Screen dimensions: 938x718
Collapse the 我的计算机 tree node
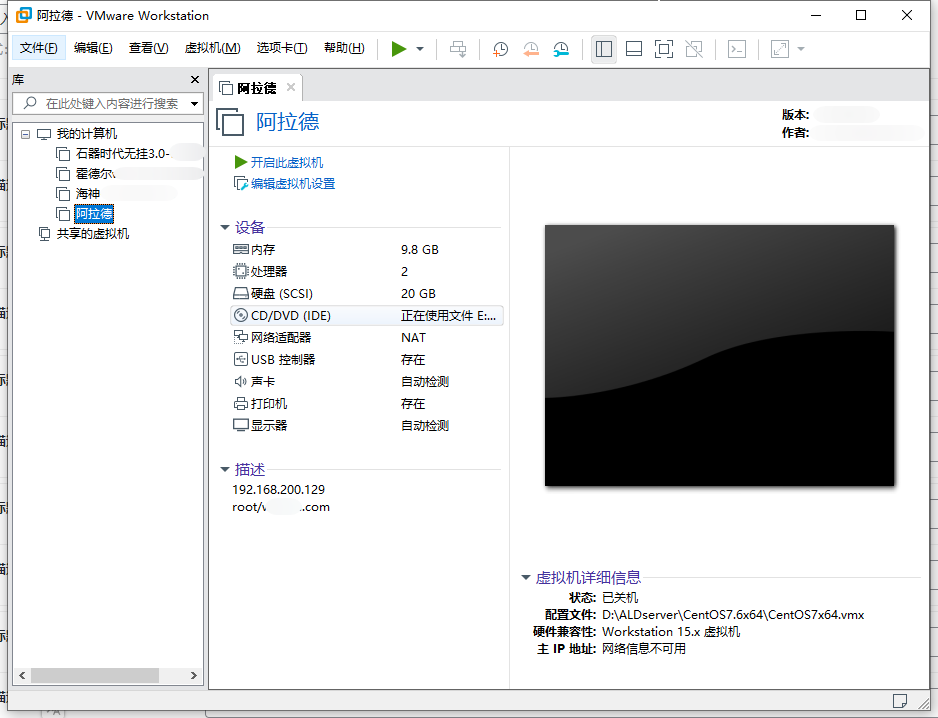click(x=25, y=134)
